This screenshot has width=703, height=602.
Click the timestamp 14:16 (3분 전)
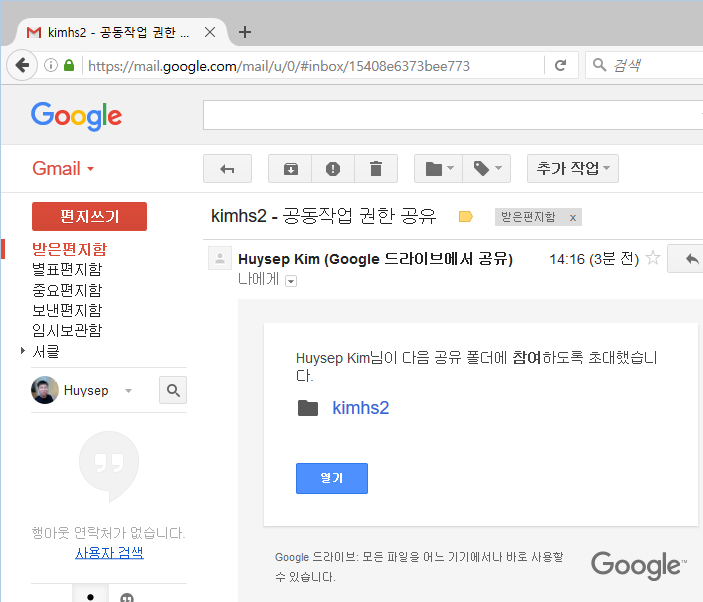coord(594,259)
